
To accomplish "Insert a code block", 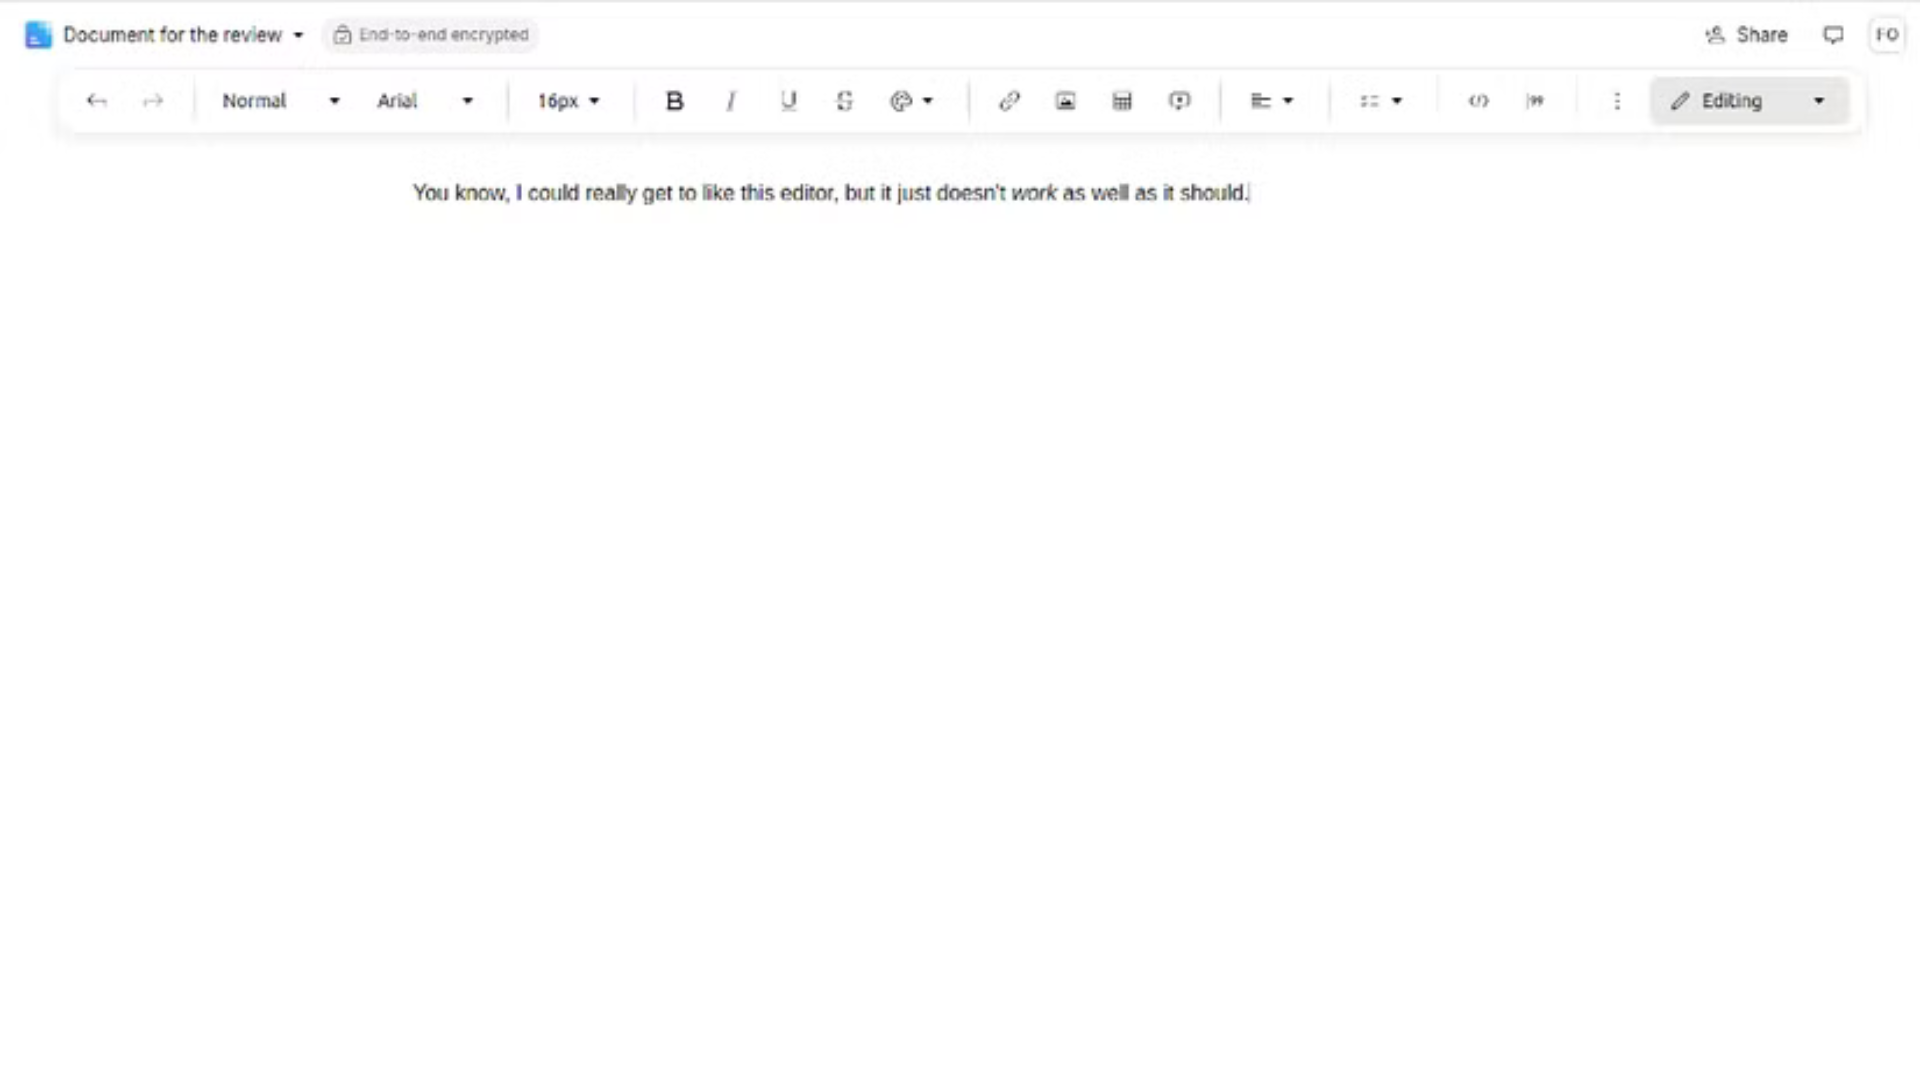I will 1478,101.
